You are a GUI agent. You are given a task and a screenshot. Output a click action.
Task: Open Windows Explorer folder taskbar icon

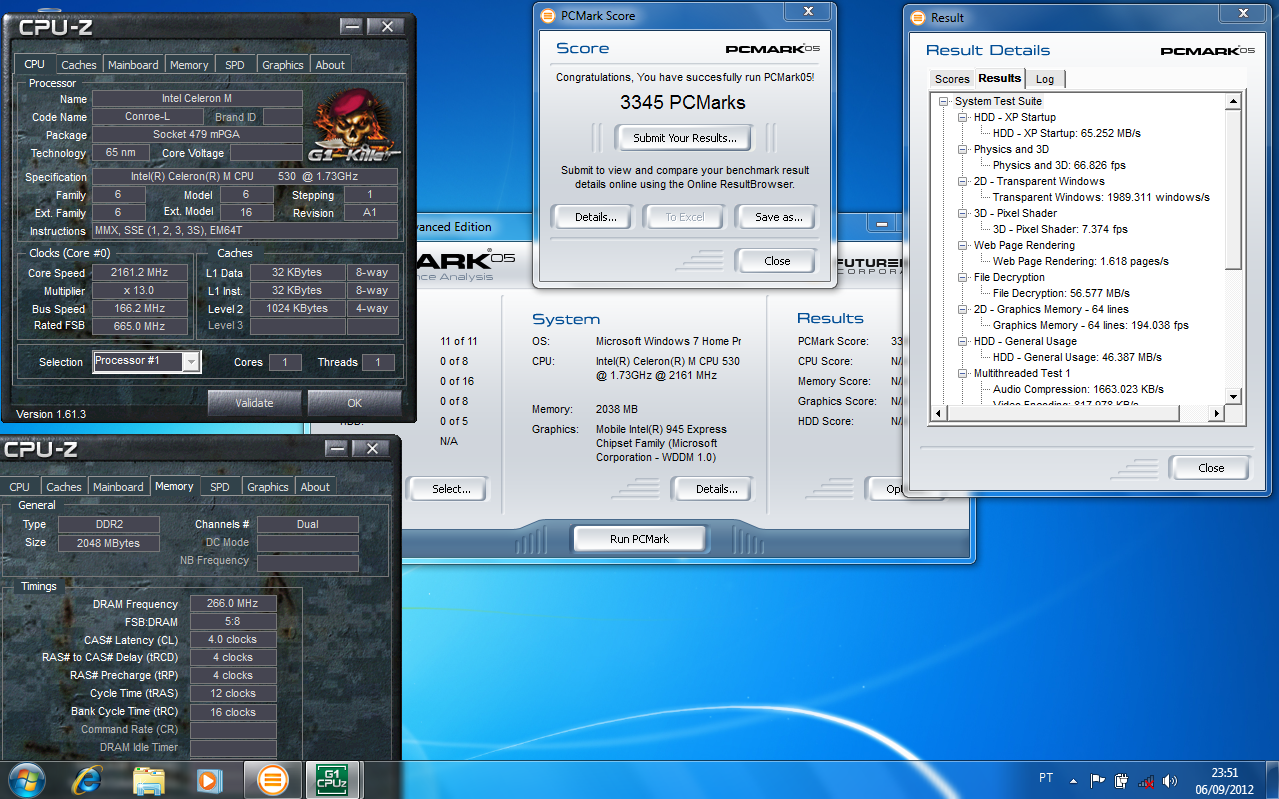coord(149,779)
